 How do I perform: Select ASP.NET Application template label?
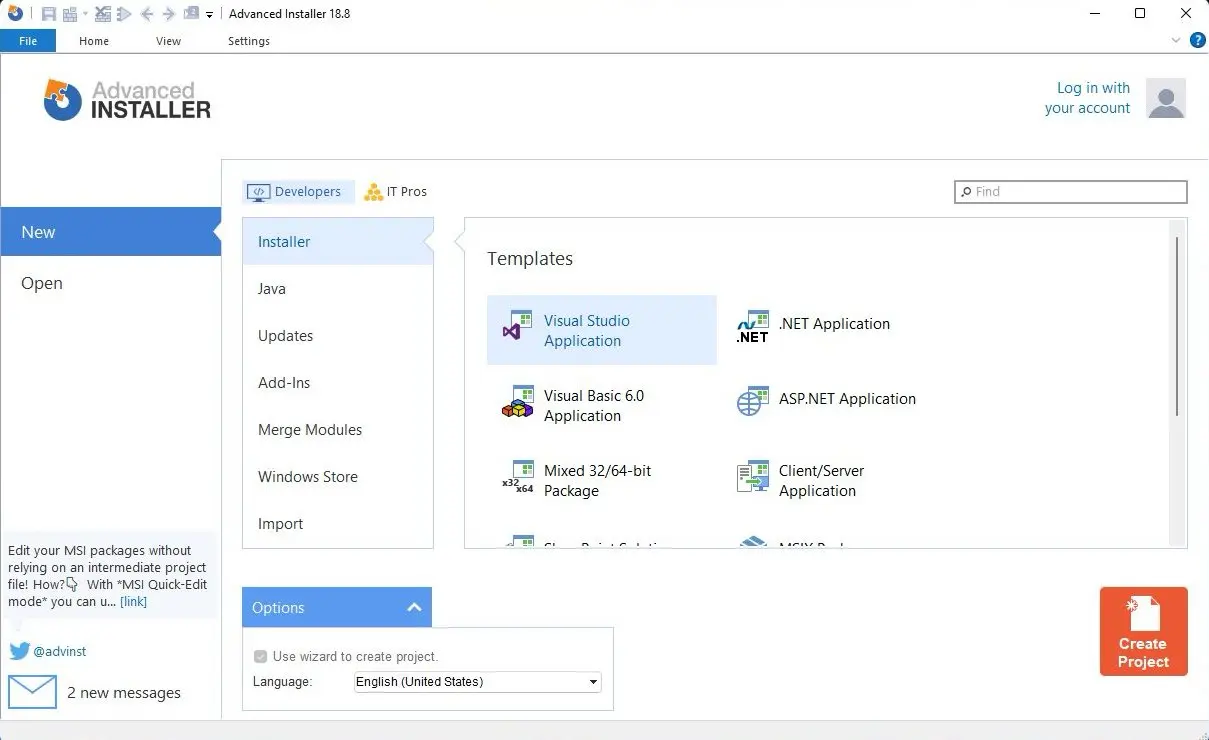pos(847,399)
